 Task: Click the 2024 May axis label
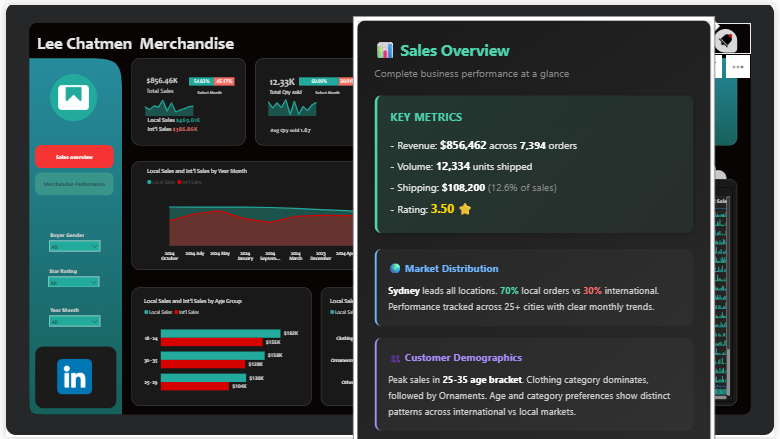pyautogui.click(x=219, y=254)
